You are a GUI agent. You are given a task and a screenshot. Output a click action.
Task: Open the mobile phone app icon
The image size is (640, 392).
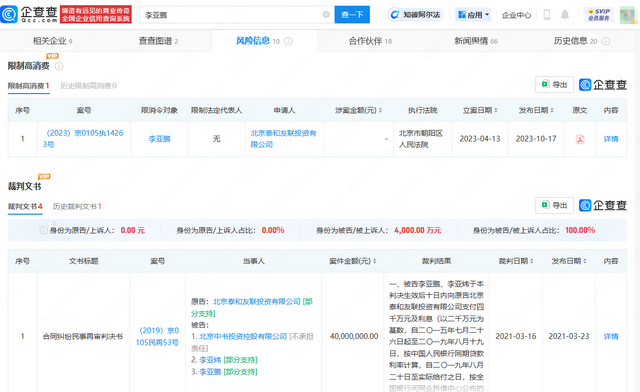[547, 15]
